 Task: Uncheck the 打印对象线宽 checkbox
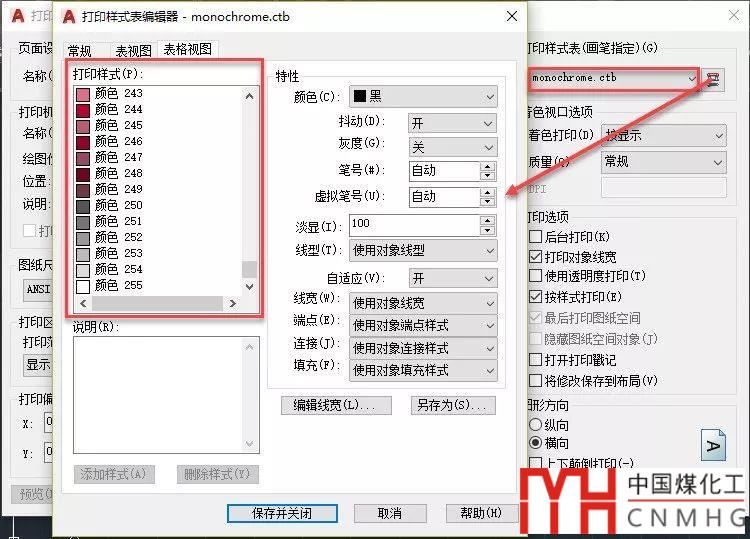(536, 257)
